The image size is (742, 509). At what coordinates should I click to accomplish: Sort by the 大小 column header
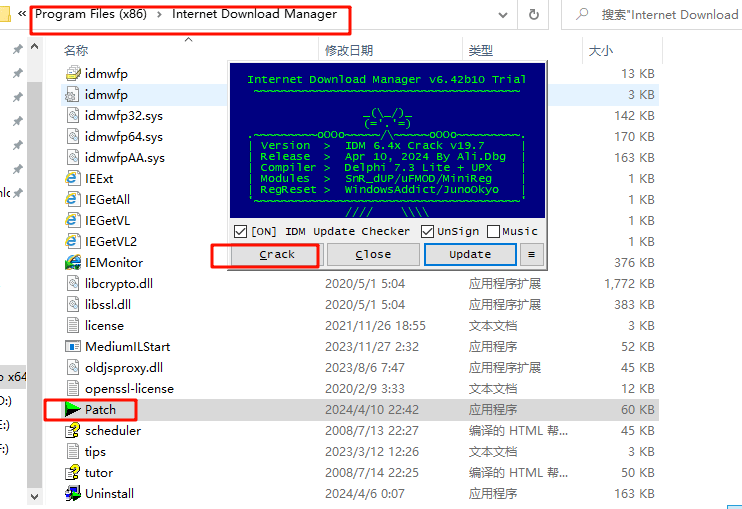pos(601,50)
